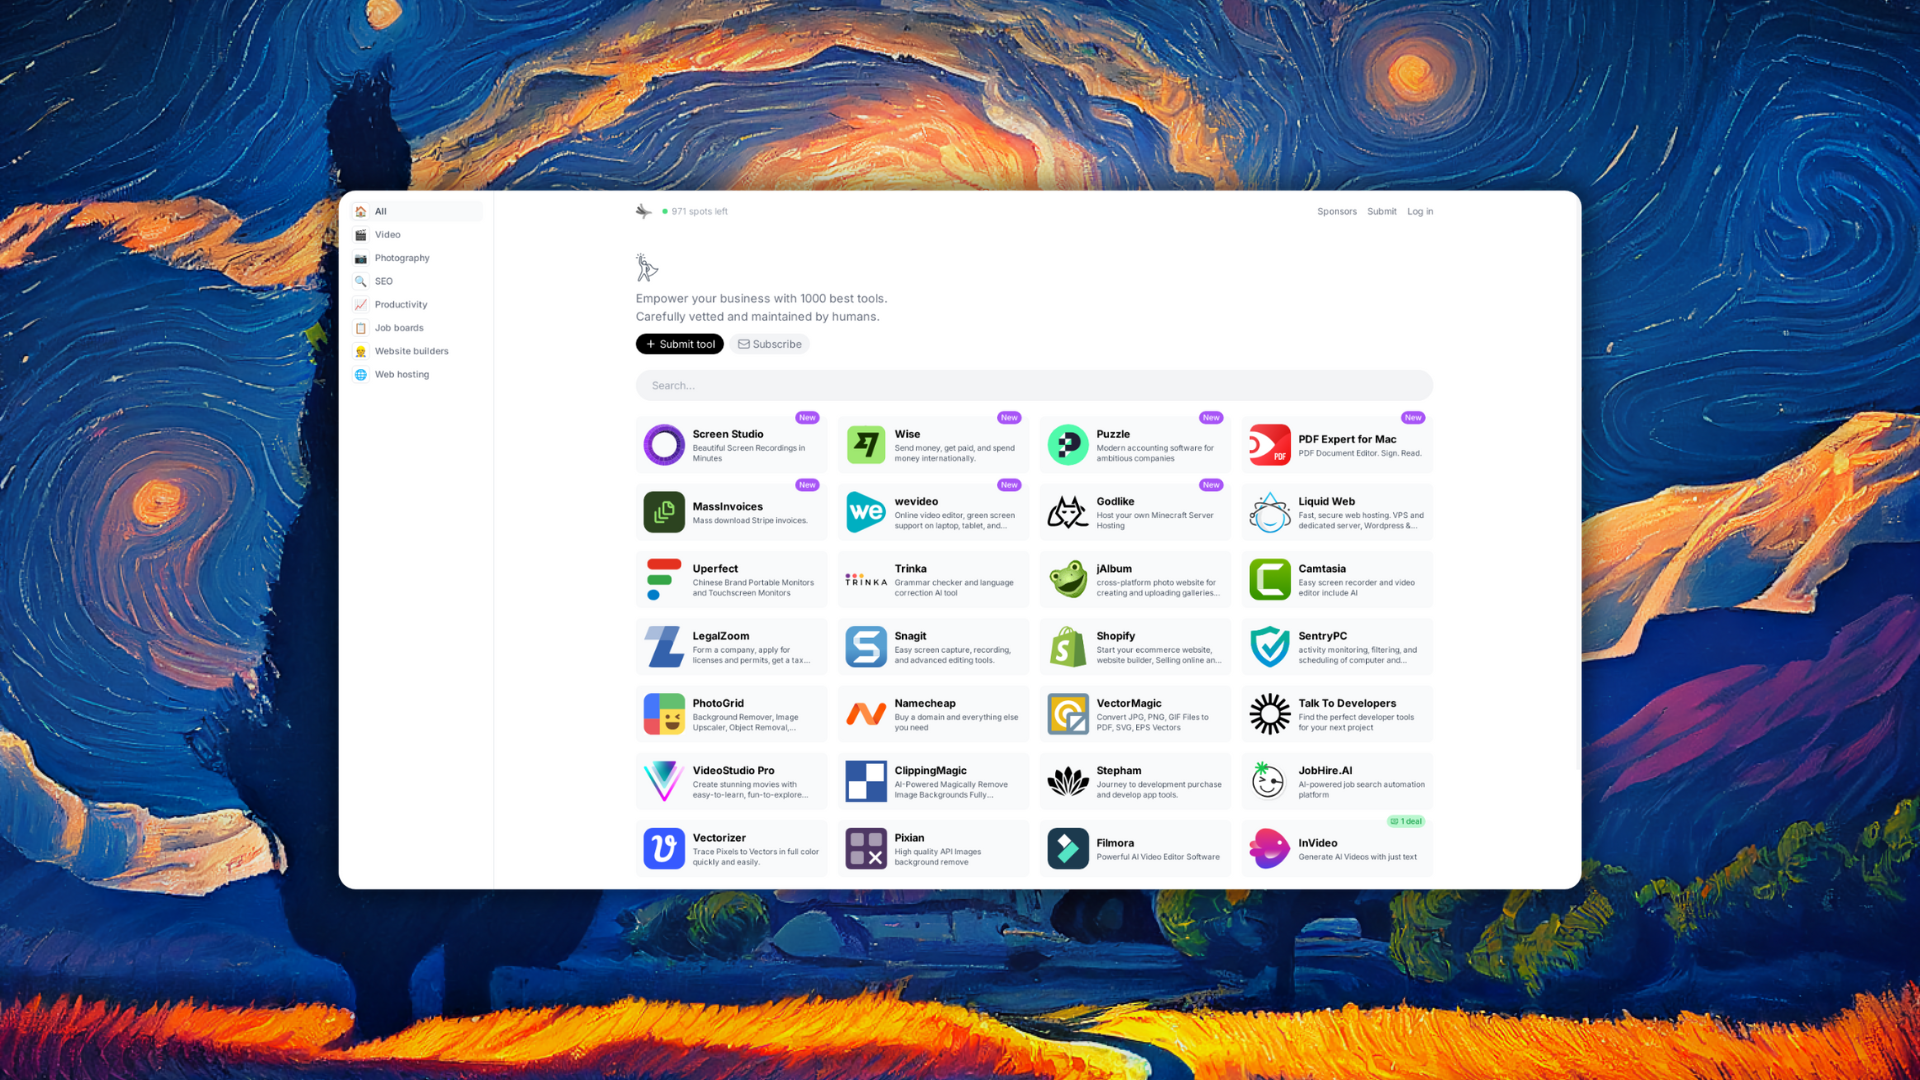This screenshot has width=1920, height=1080.
Task: Open the Productivity category
Action: click(417, 305)
